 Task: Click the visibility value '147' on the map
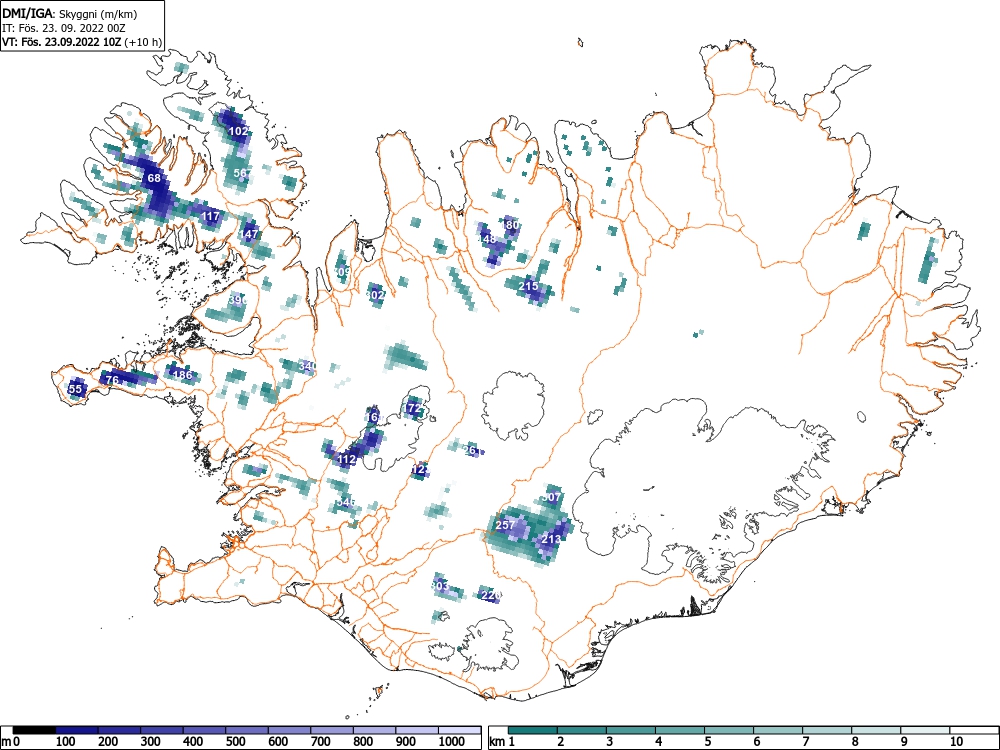pyautogui.click(x=249, y=234)
